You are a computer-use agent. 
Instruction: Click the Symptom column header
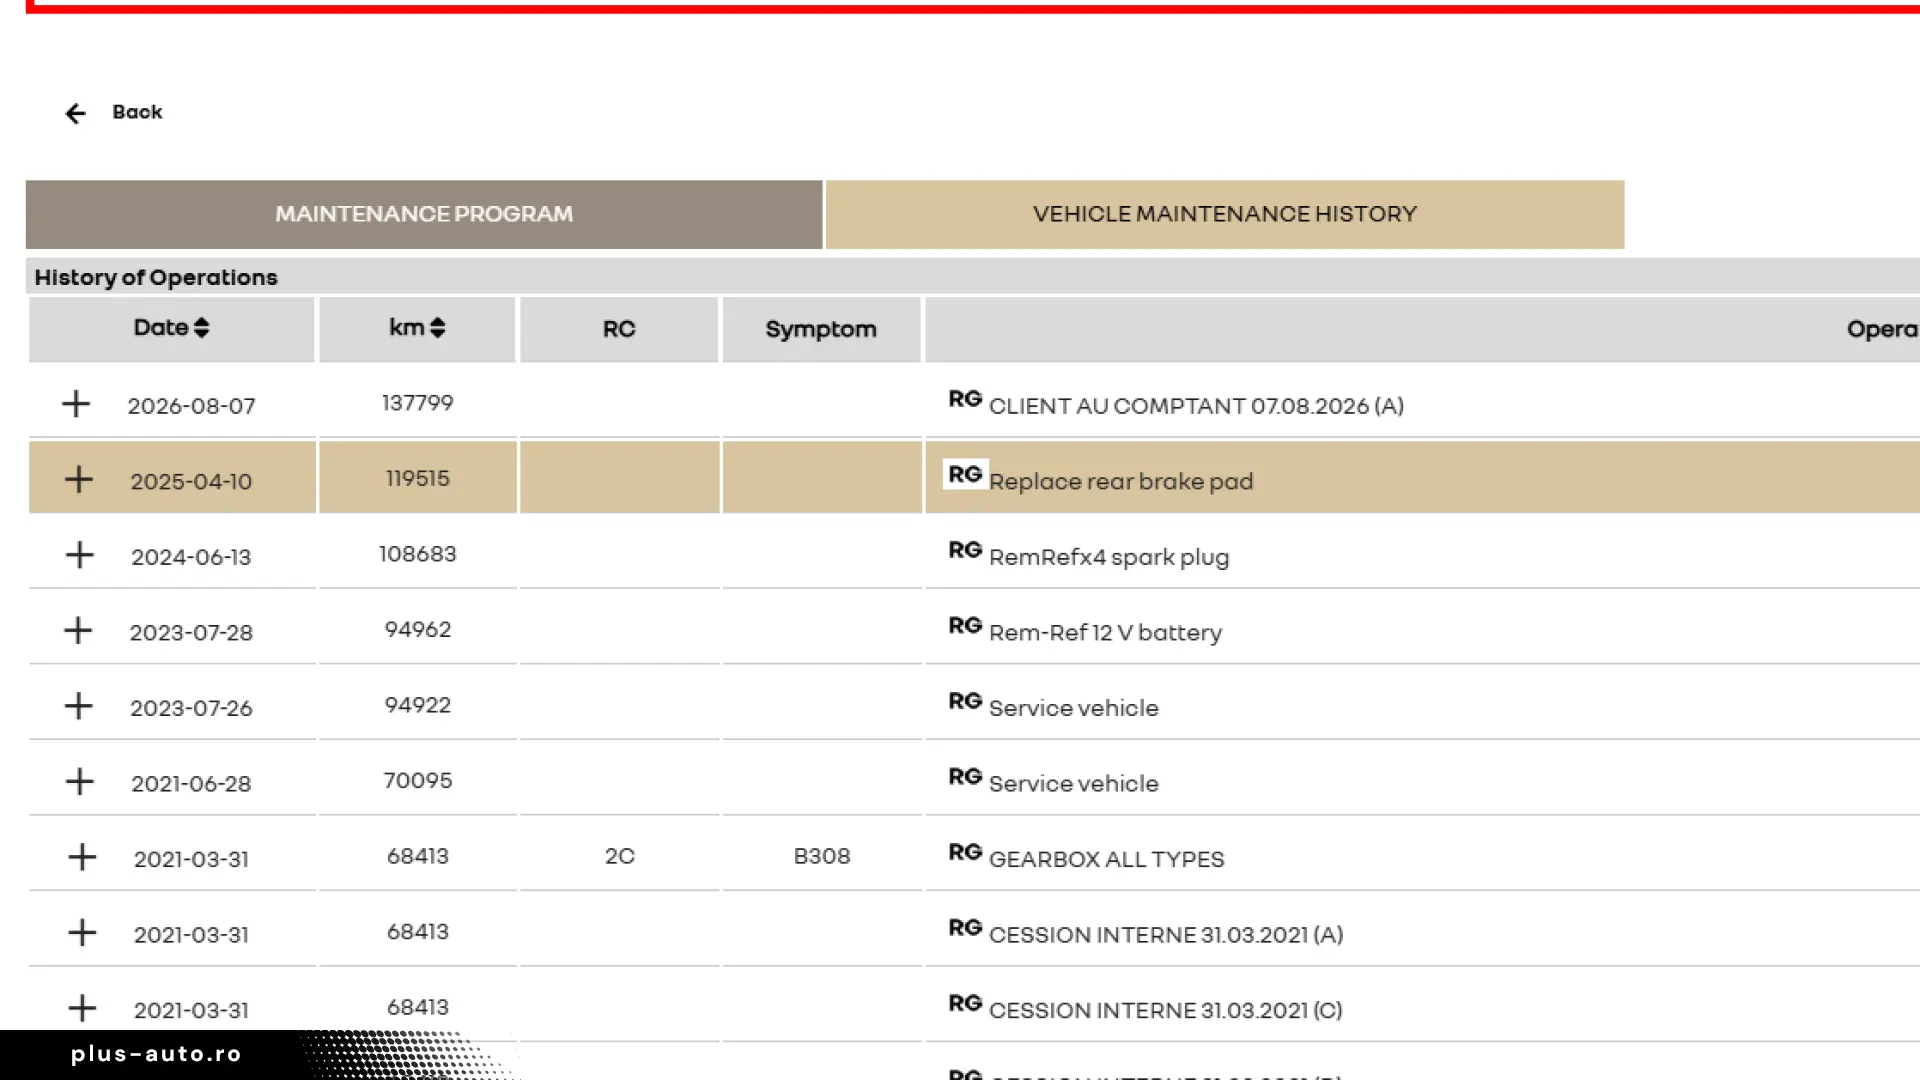pyautogui.click(x=821, y=329)
